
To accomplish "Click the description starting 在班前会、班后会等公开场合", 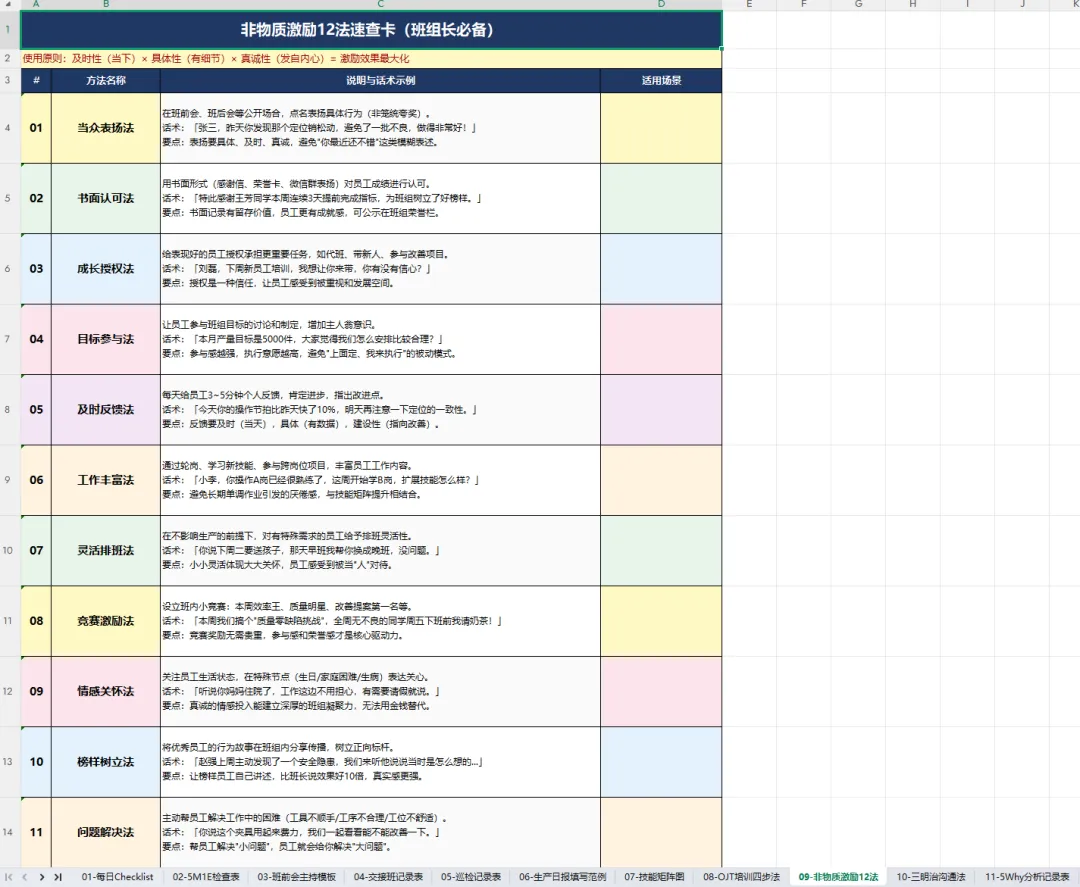I will pyautogui.click(x=380, y=128).
